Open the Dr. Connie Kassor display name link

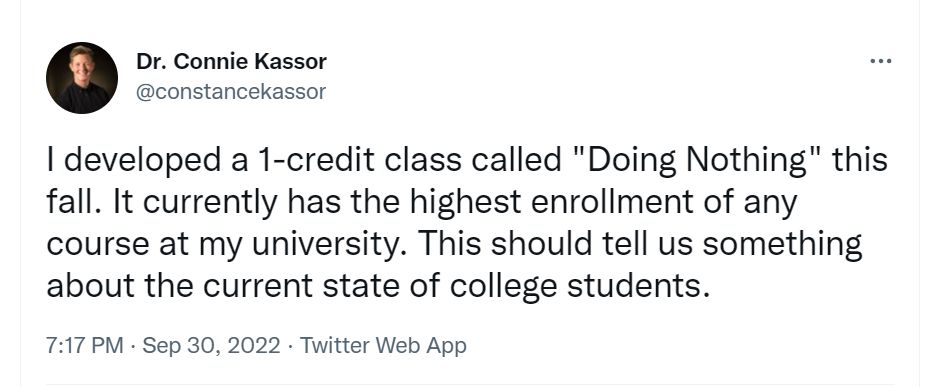(x=231, y=61)
